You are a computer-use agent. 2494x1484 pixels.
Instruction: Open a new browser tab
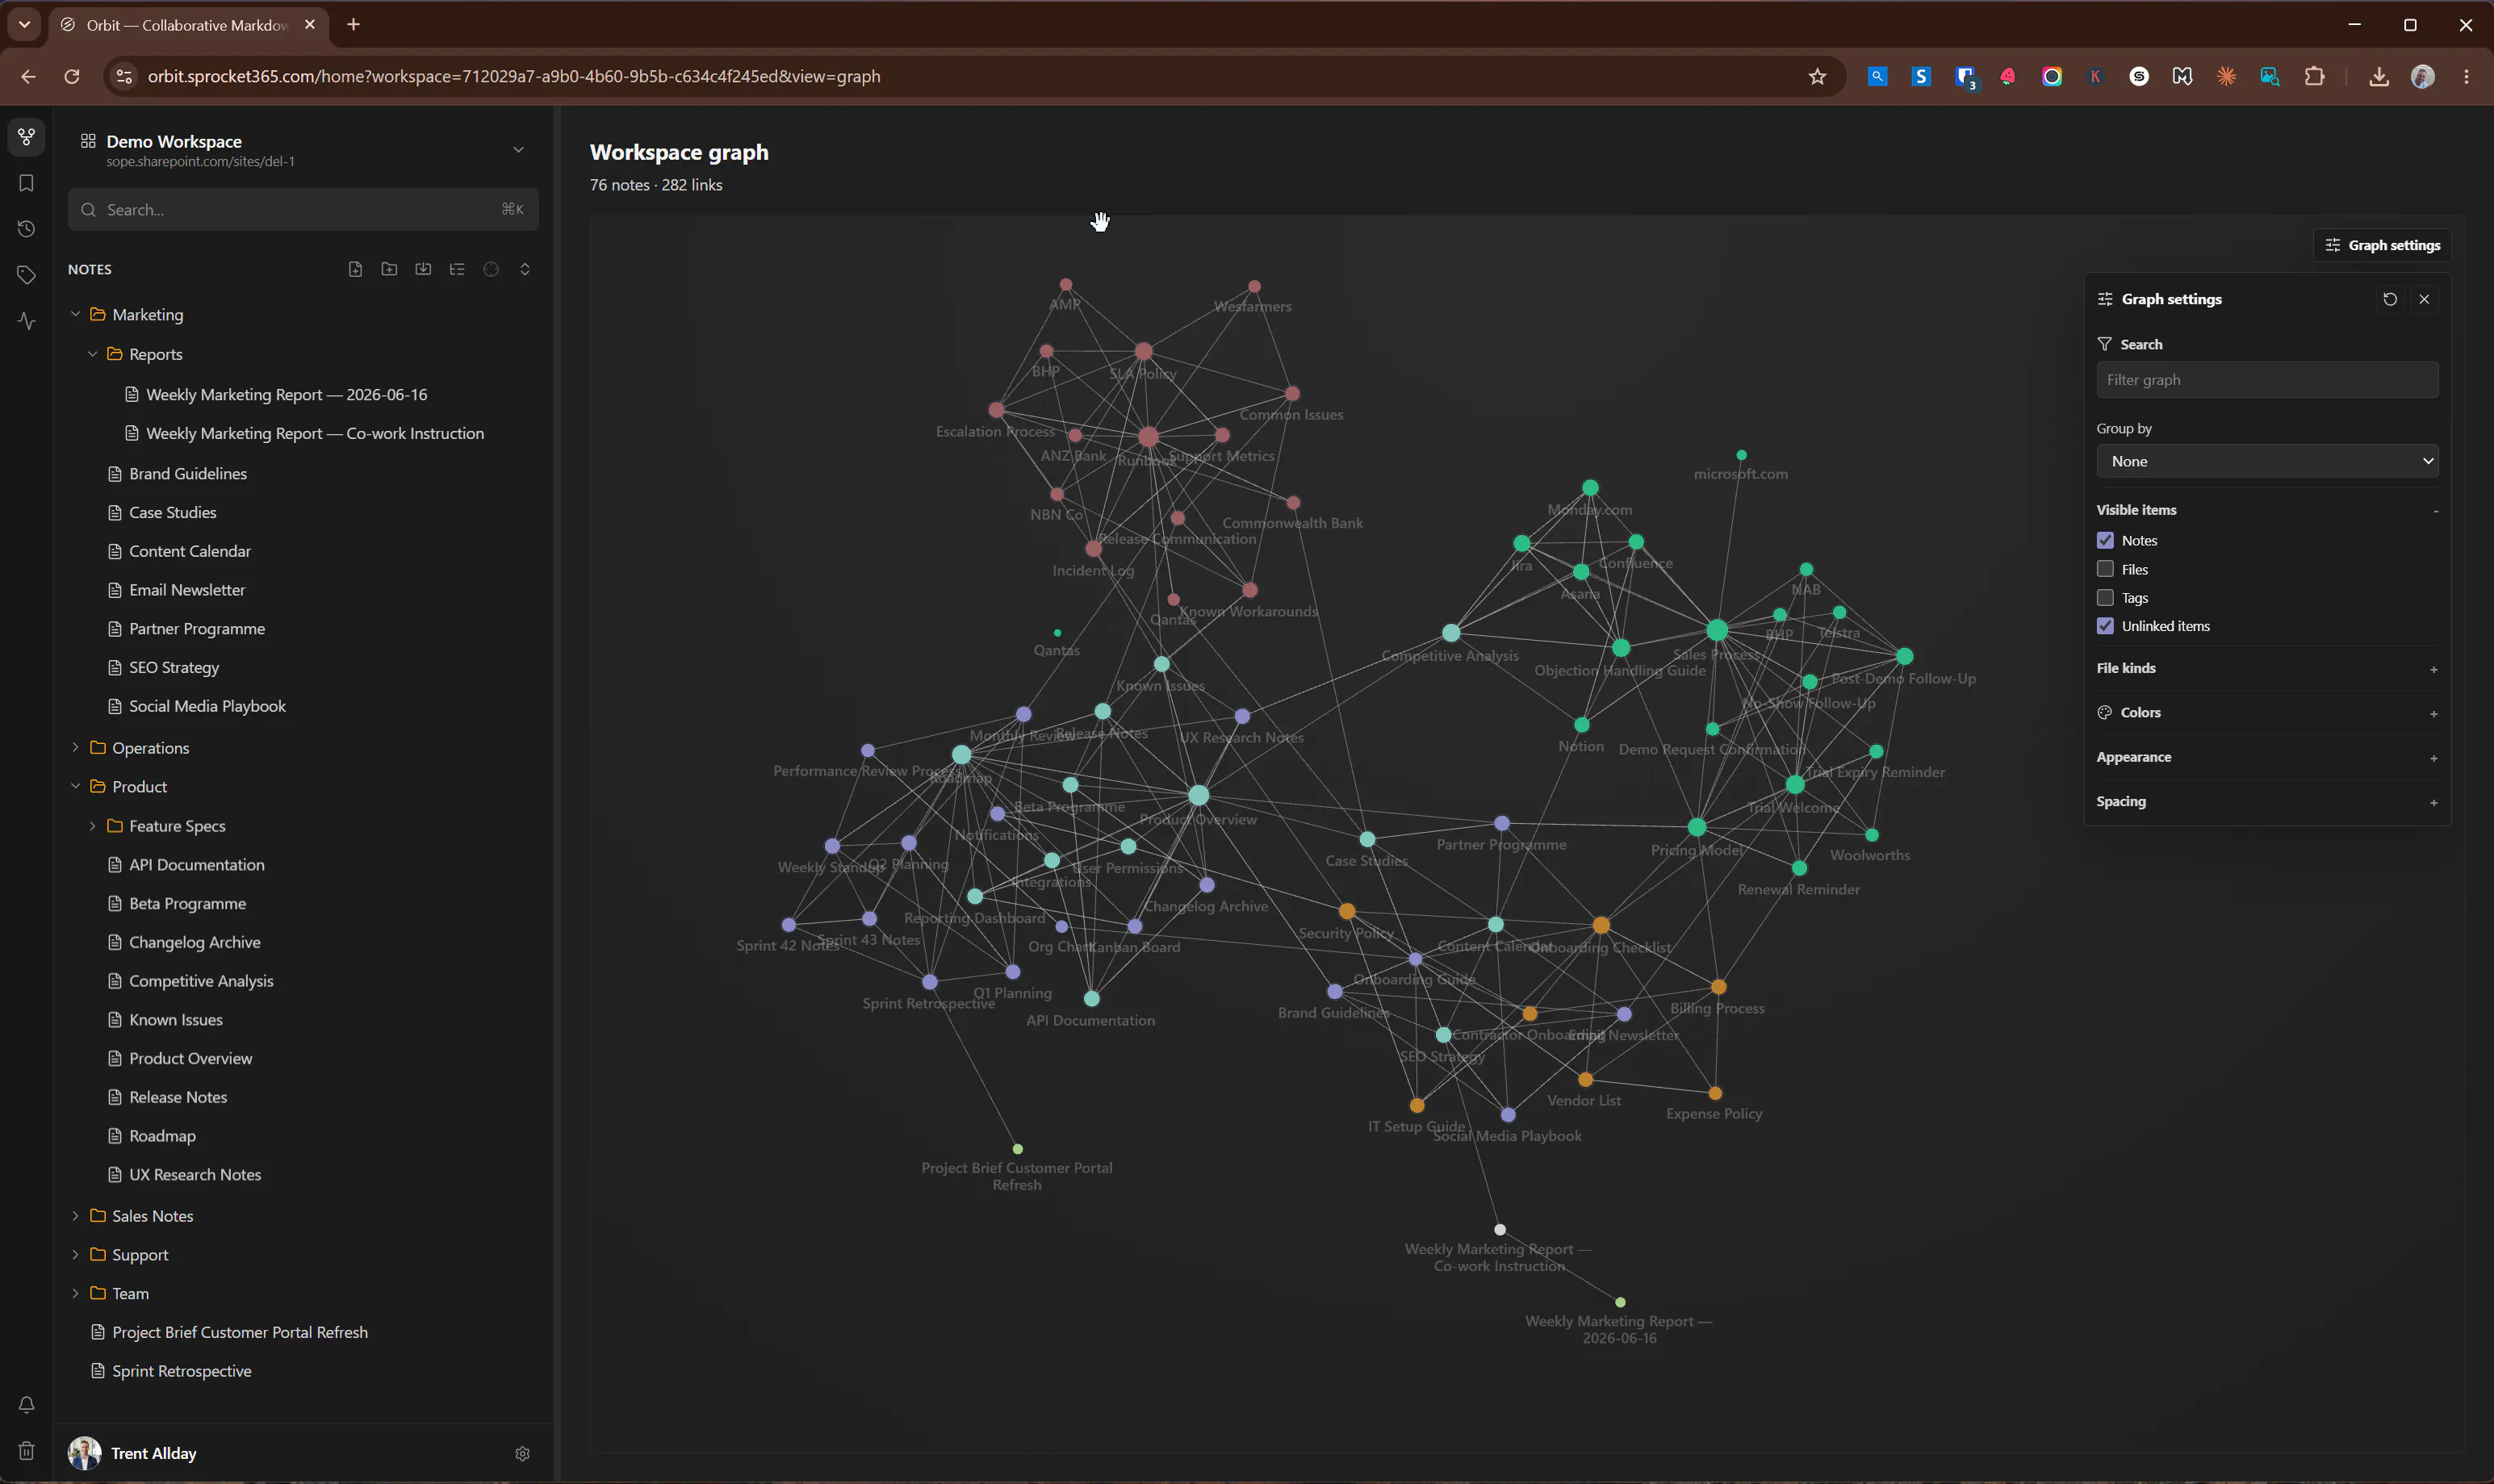point(353,25)
